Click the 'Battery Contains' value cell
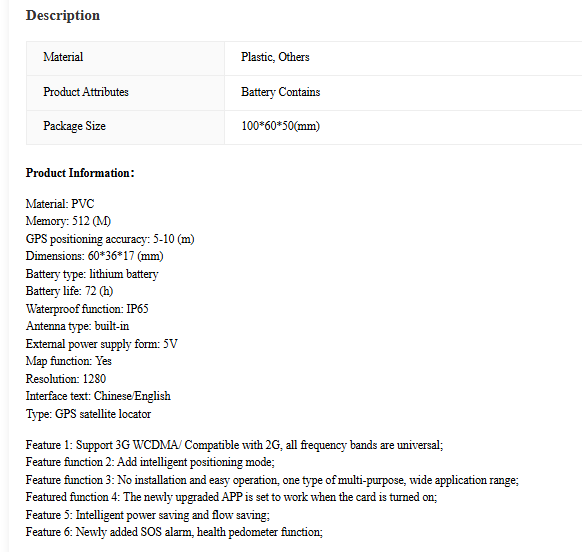Screen dimensions: 582x552 [x=403, y=93]
